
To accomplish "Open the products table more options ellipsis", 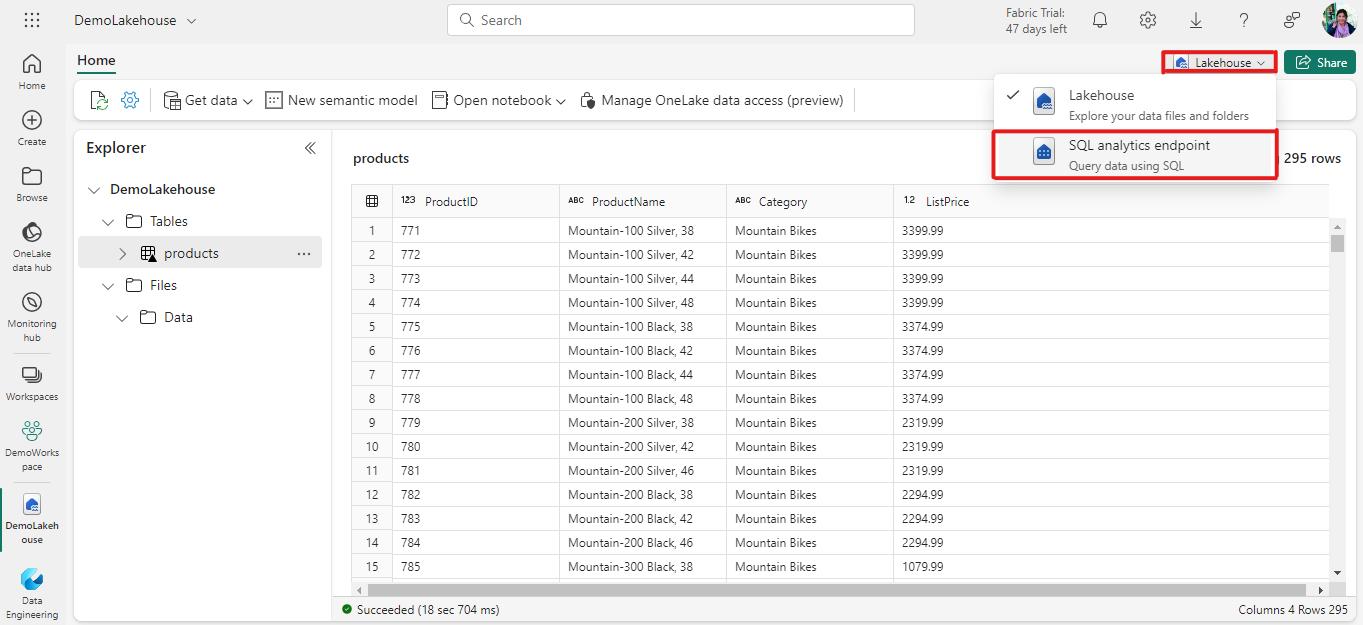I will click(x=304, y=253).
